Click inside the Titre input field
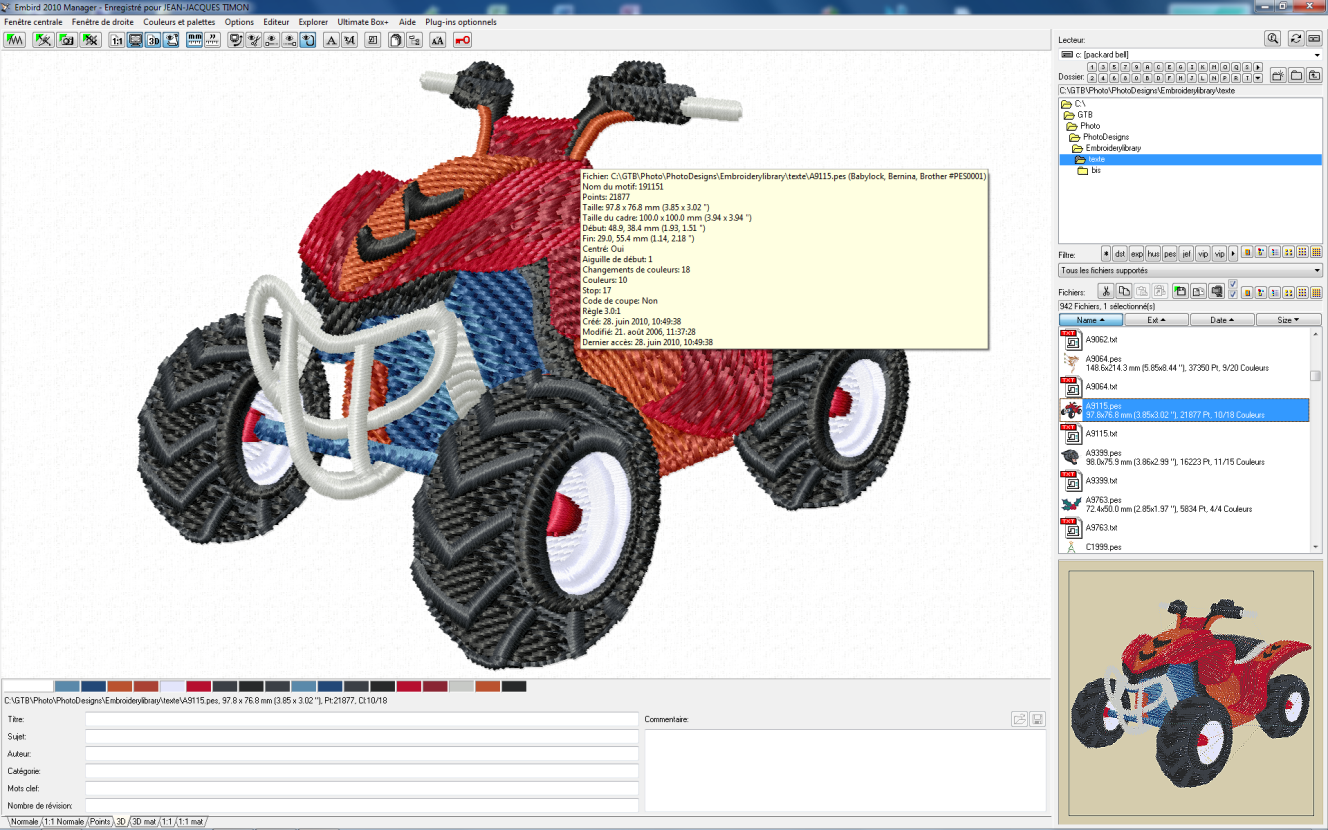 tap(361, 720)
